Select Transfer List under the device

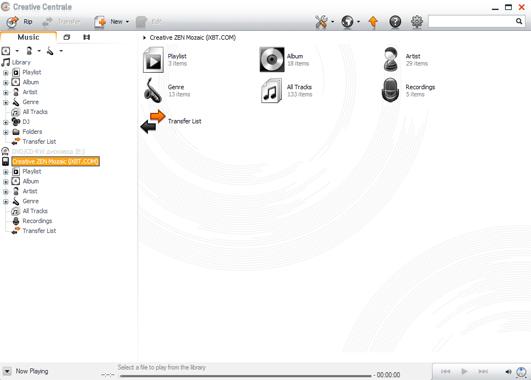tap(39, 231)
